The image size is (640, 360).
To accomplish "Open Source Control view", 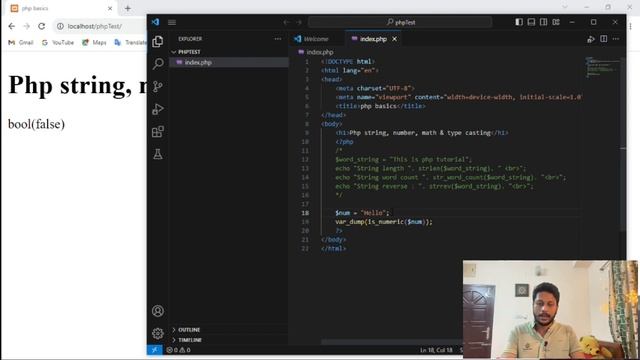I will (x=158, y=87).
